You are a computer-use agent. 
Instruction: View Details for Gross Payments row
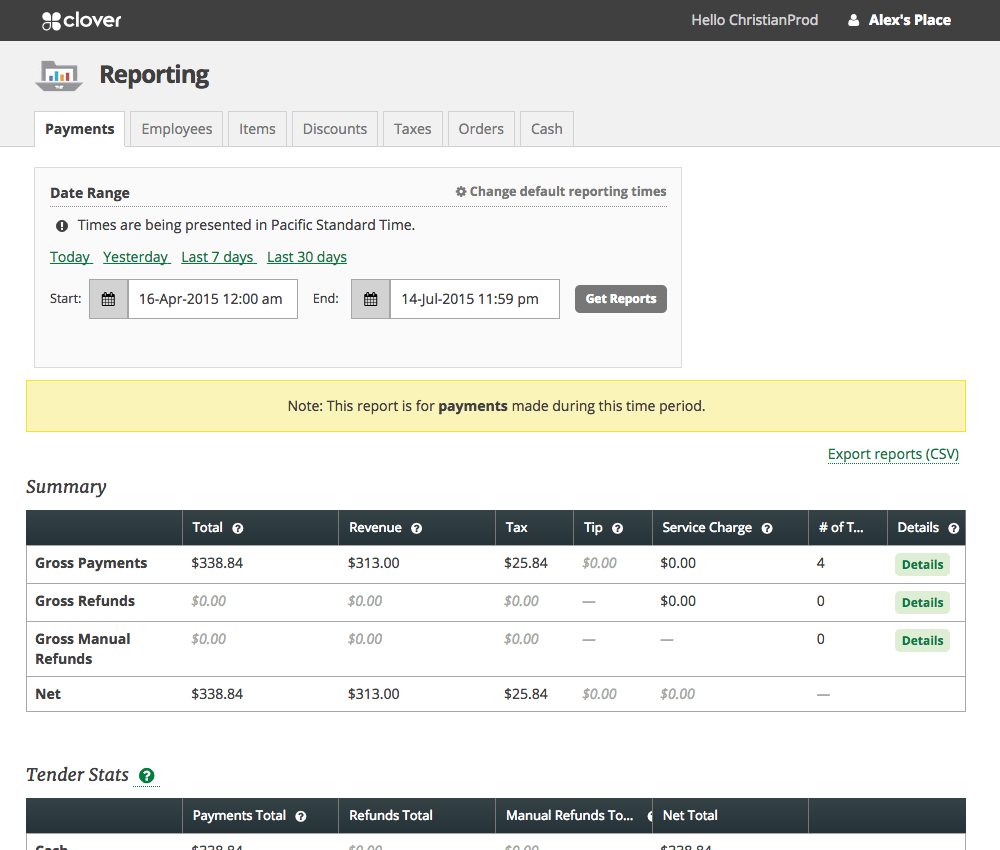click(922, 564)
